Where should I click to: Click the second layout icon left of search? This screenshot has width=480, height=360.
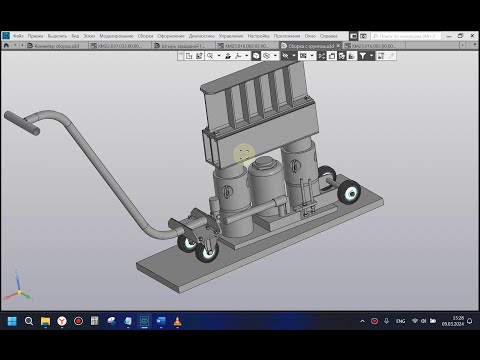pyautogui.click(x=363, y=36)
